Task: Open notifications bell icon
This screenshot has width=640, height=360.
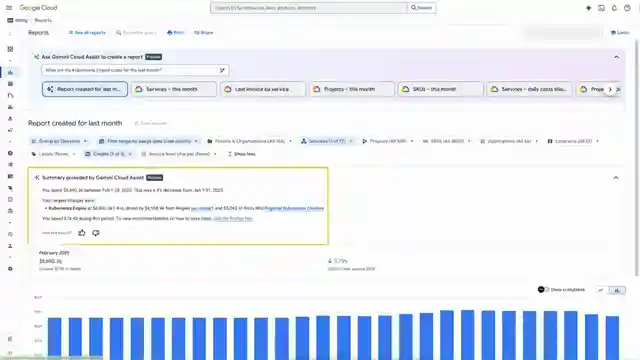Action: [614, 8]
